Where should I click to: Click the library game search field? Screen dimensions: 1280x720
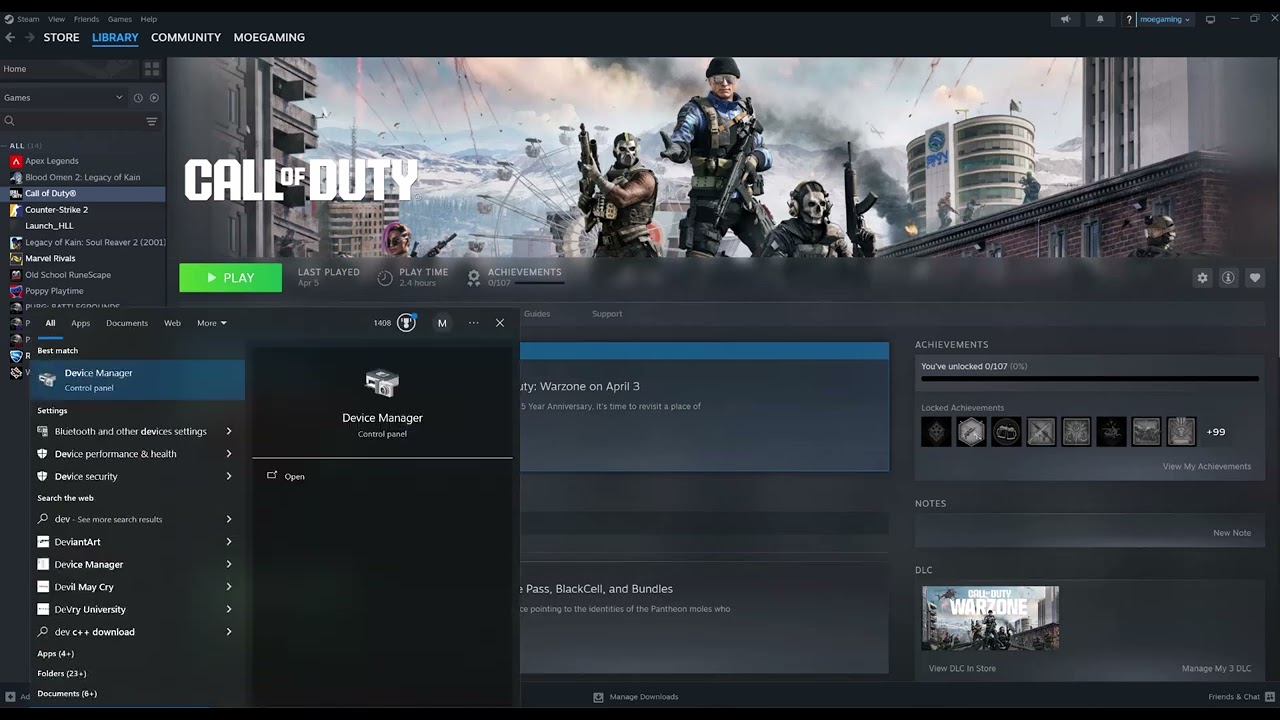(75, 121)
